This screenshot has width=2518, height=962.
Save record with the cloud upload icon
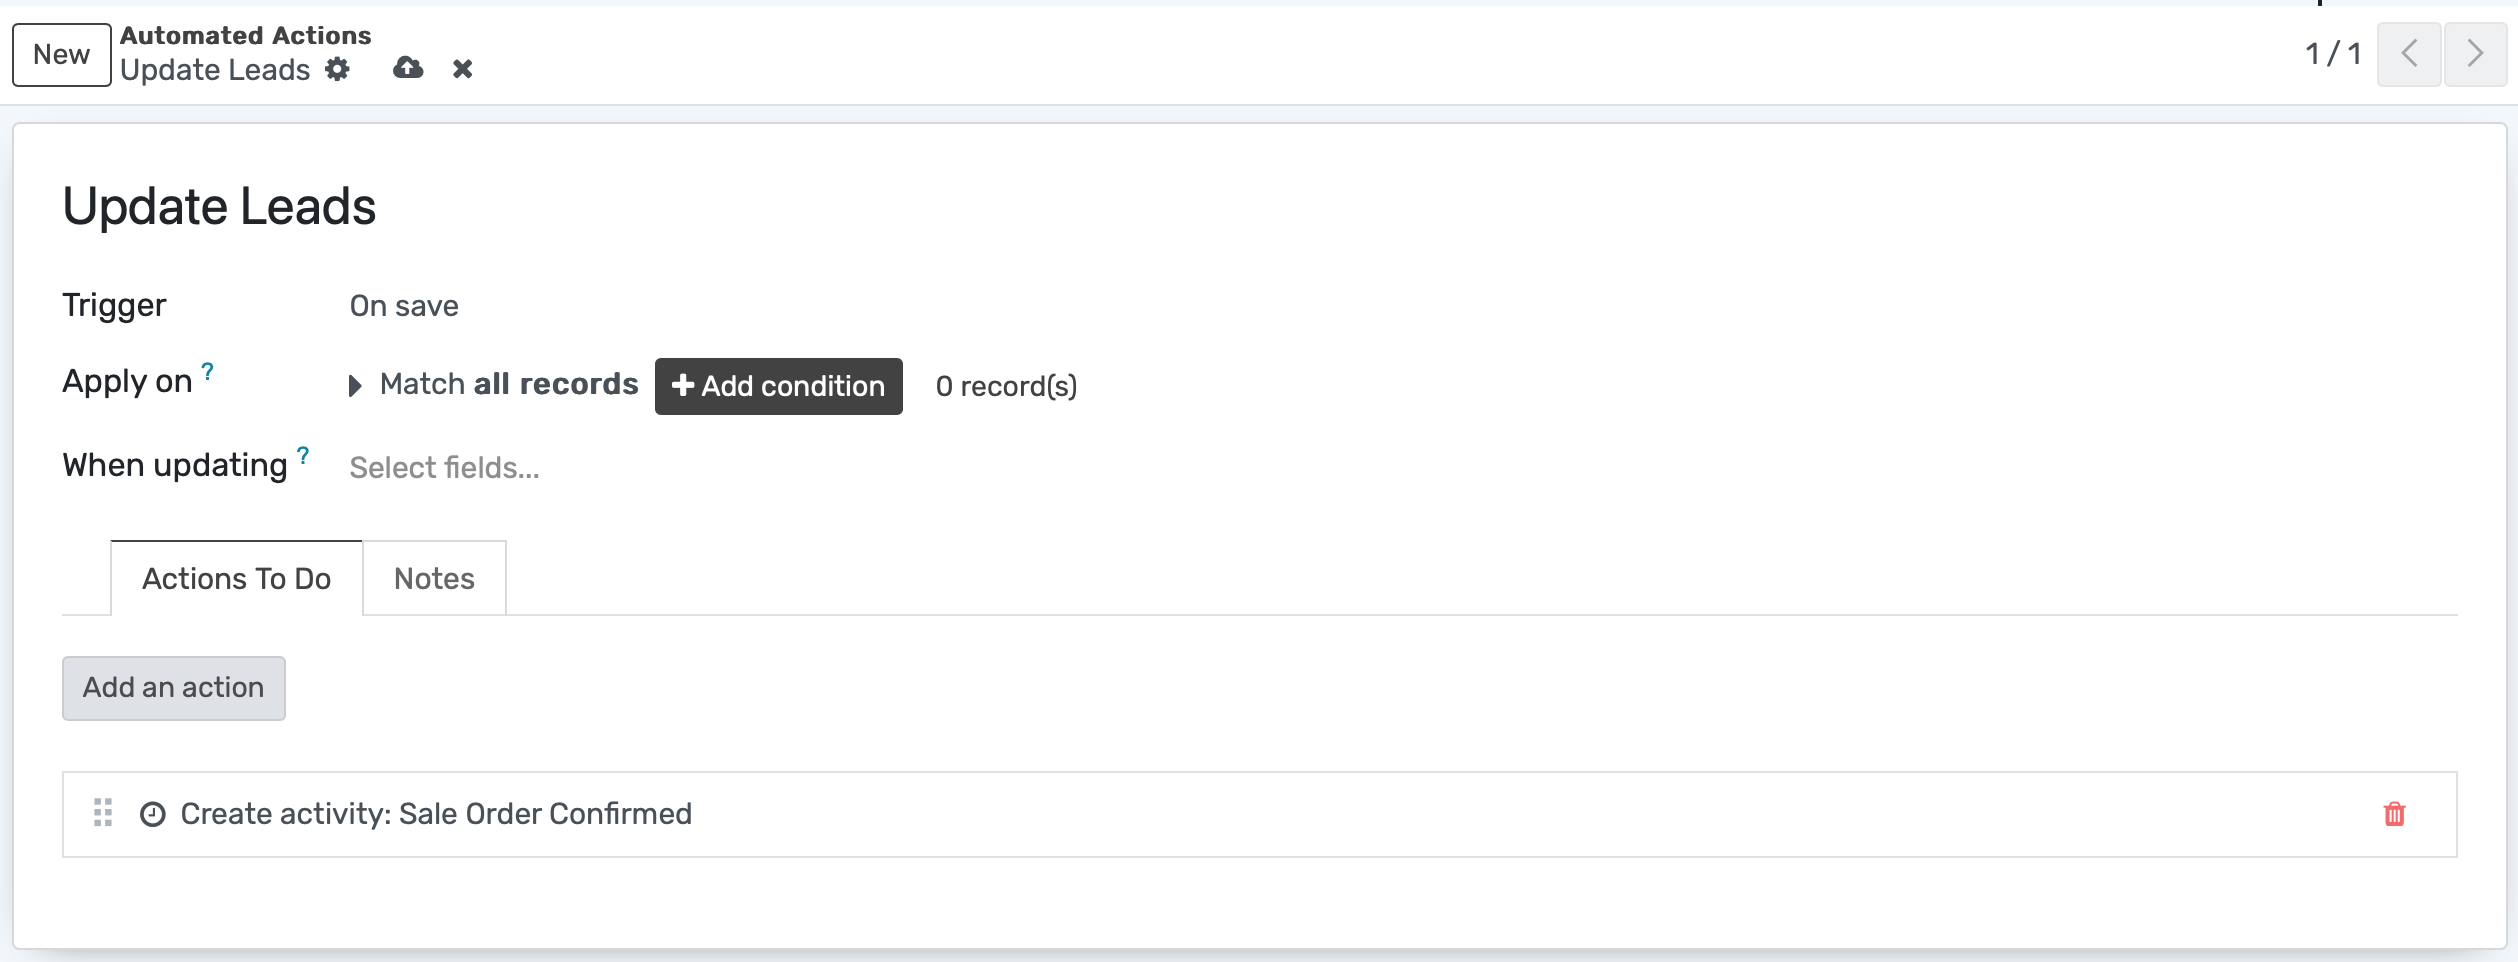point(408,68)
